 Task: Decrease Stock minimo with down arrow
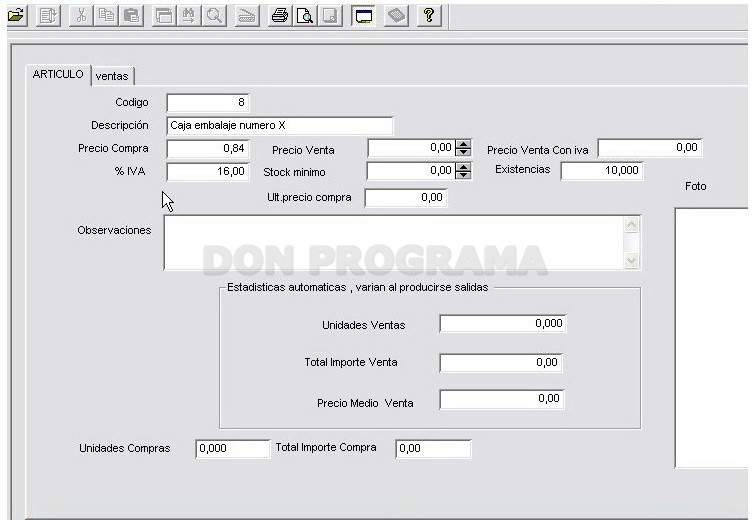(463, 175)
